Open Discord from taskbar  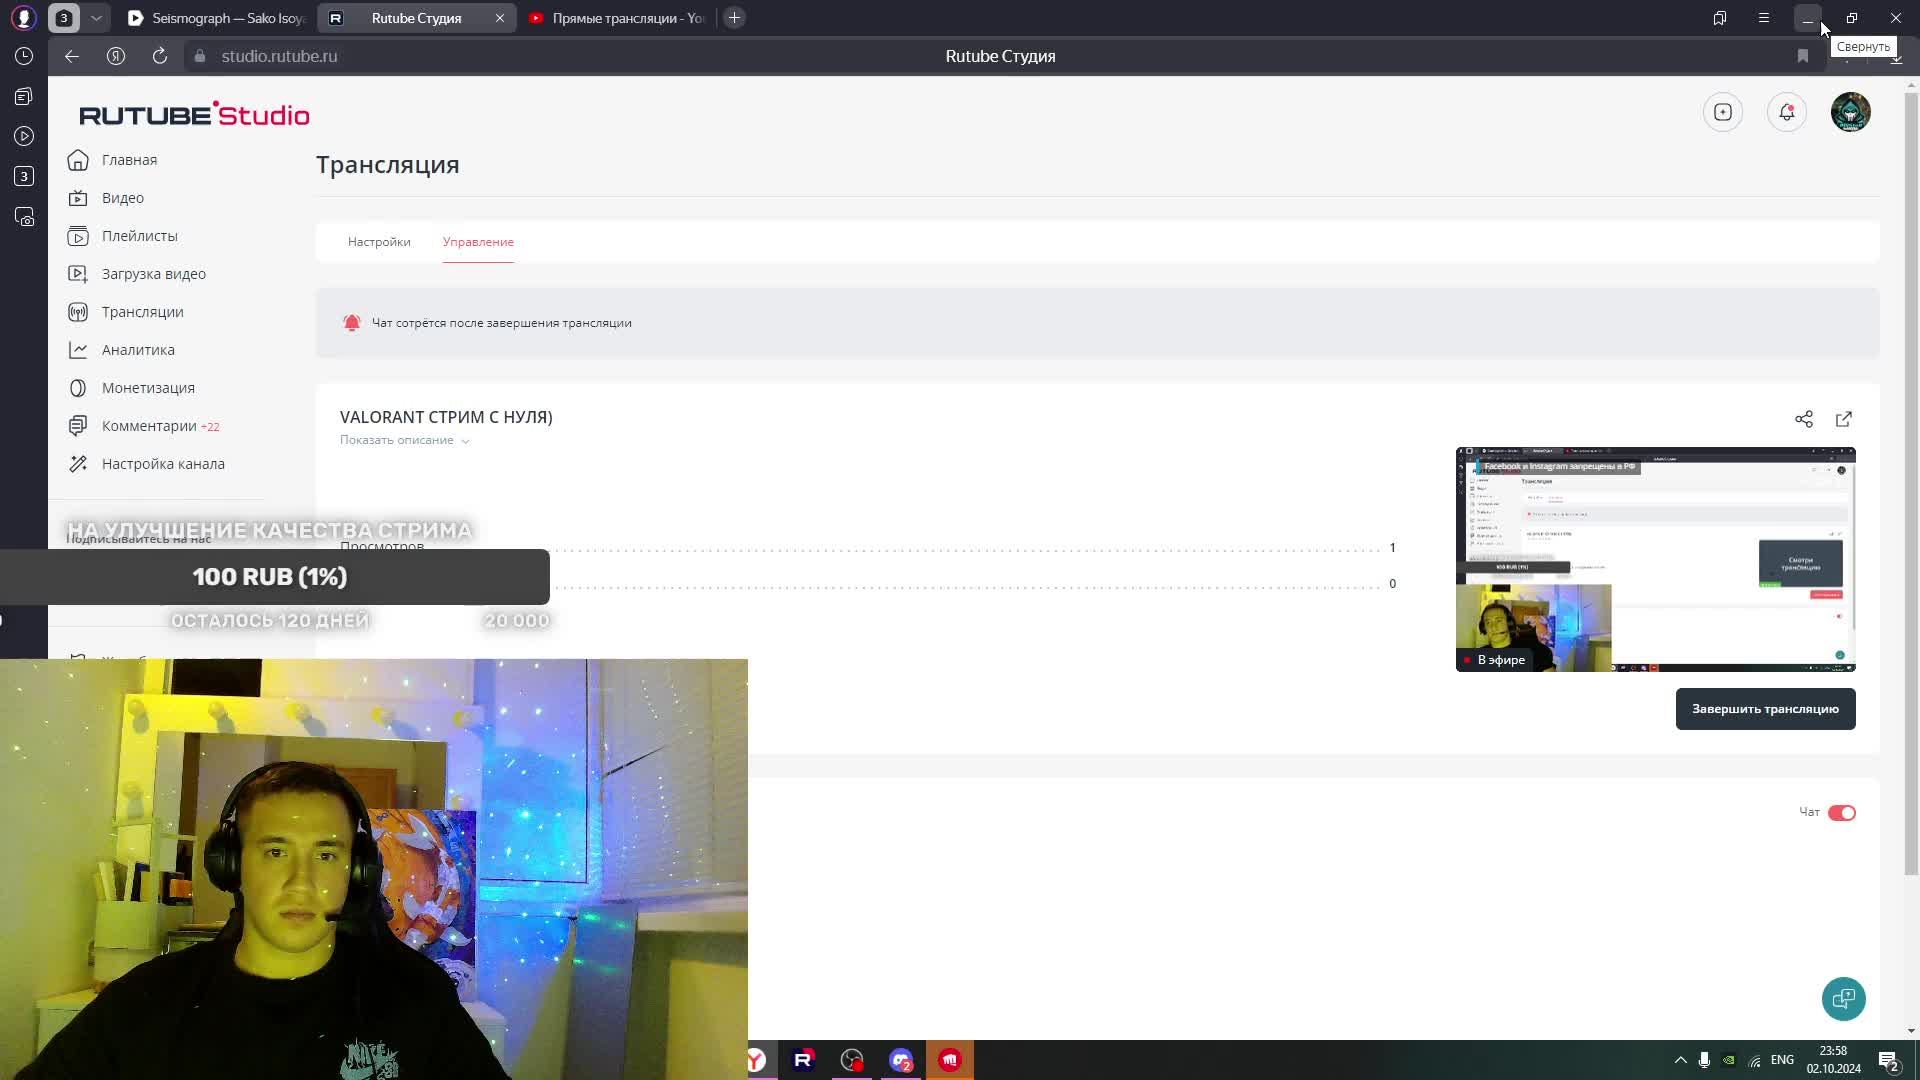click(x=901, y=1060)
